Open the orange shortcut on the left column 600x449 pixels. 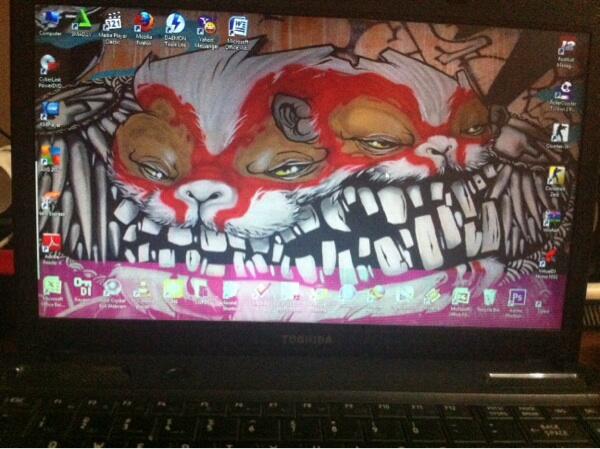coord(51,204)
